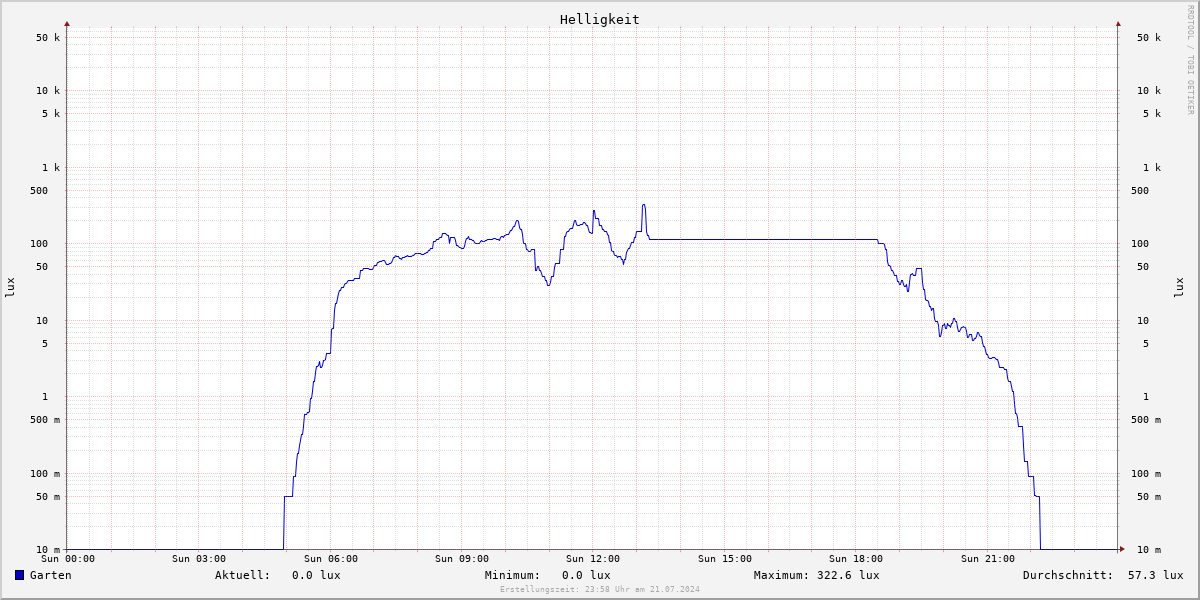
Task: Click the "lux" title of the left axis
Action: tap(10, 287)
